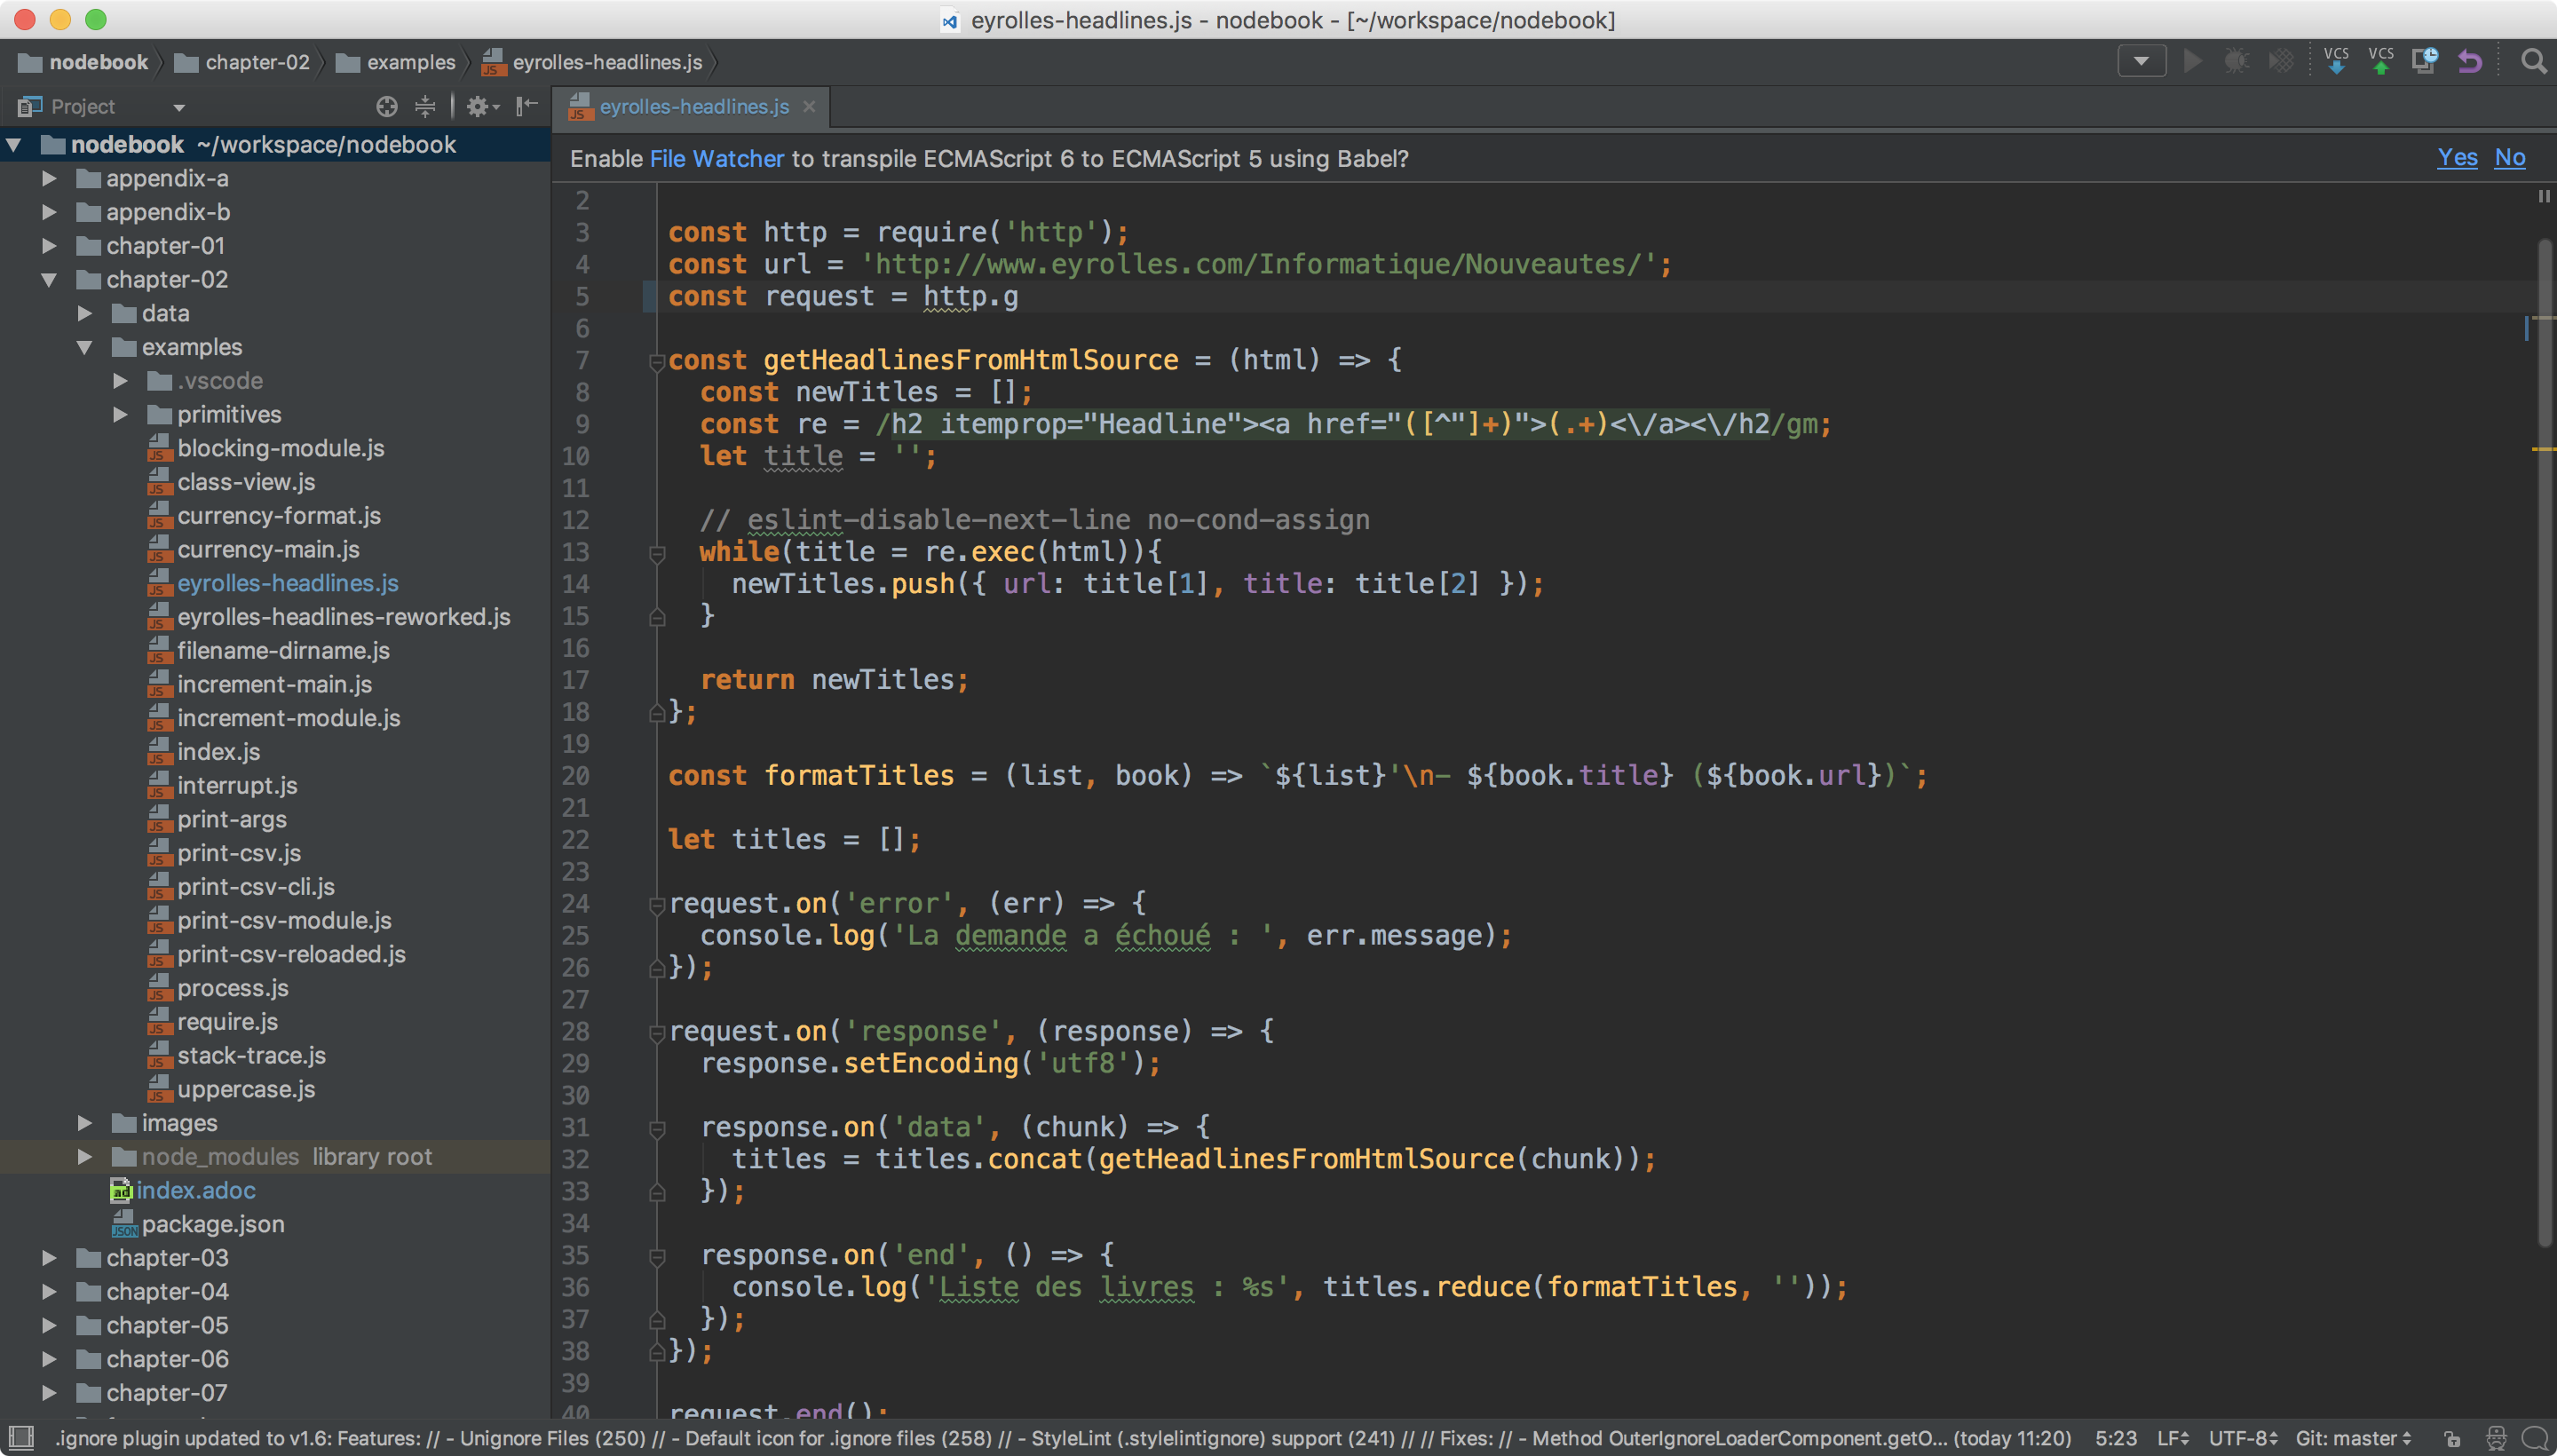
Task: Click the Recent Files history icon
Action: tap(2424, 61)
